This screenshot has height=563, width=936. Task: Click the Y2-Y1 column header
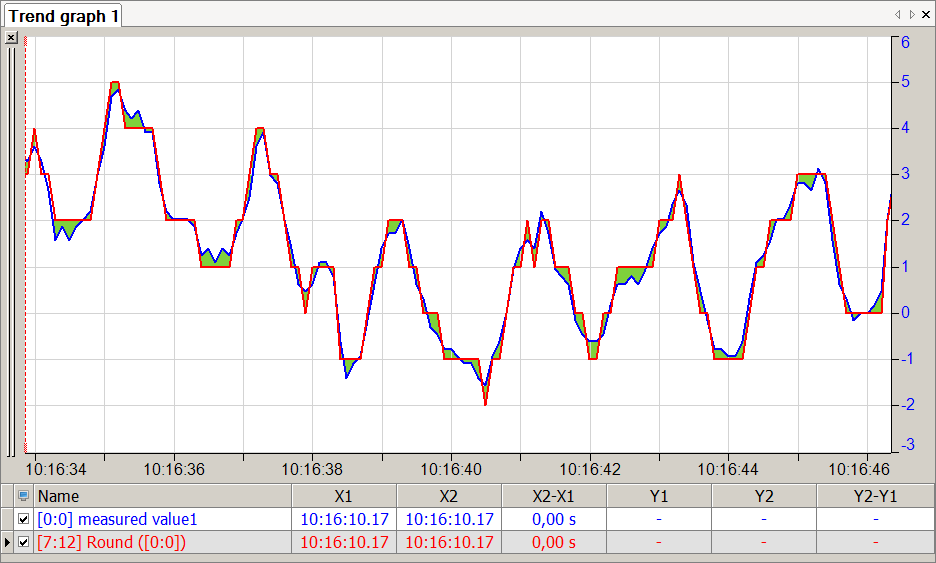coord(875,496)
